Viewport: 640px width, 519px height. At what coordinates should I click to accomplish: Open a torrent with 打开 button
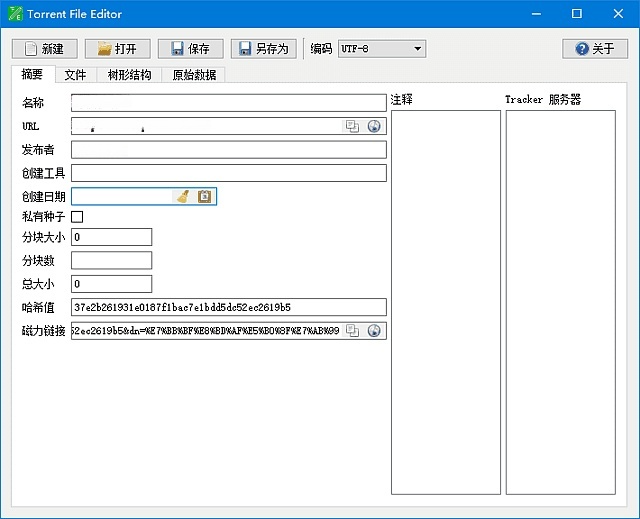[117, 49]
